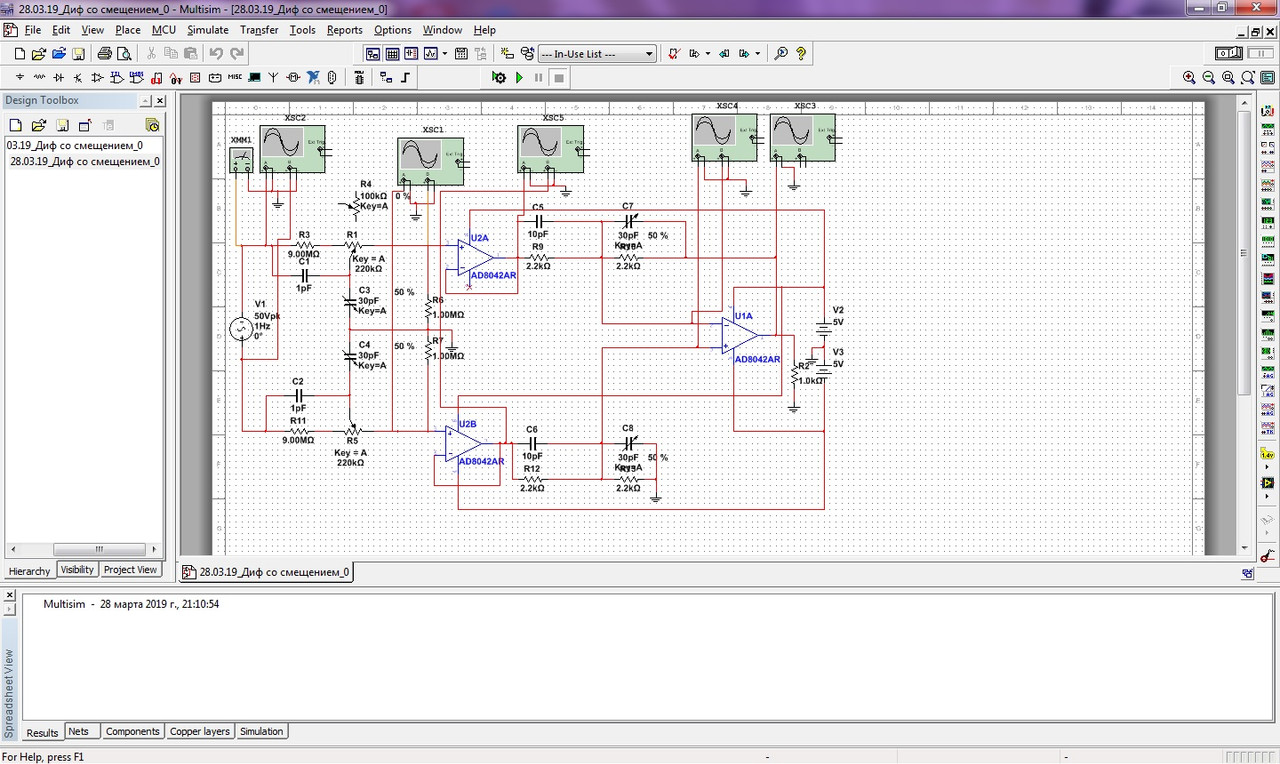Close the Spreadsheet View panel
The image size is (1280, 764).
click(x=9, y=595)
